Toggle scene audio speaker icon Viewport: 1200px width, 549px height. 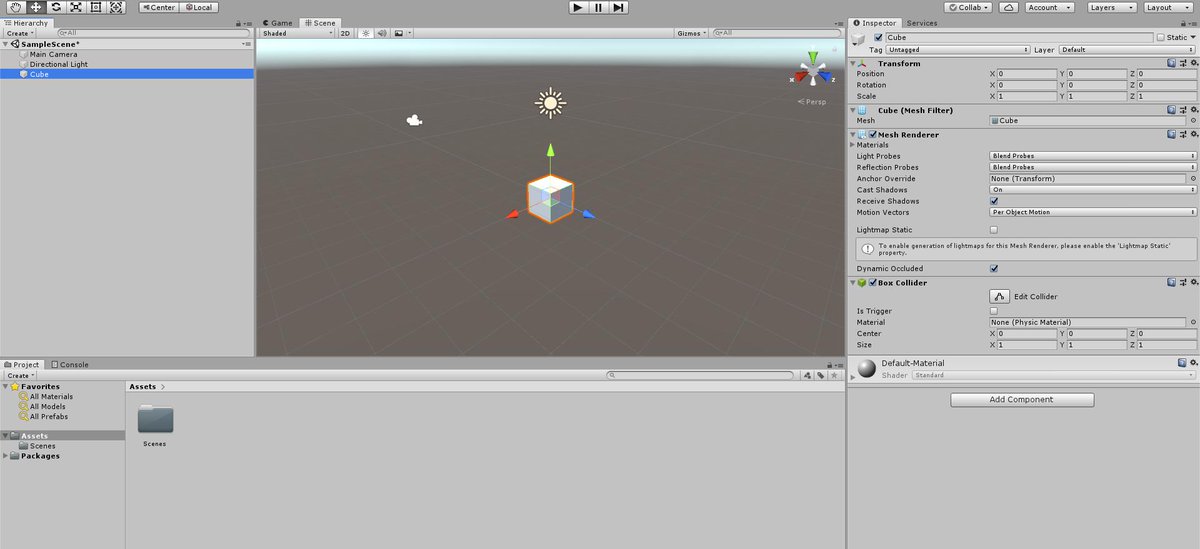point(381,33)
